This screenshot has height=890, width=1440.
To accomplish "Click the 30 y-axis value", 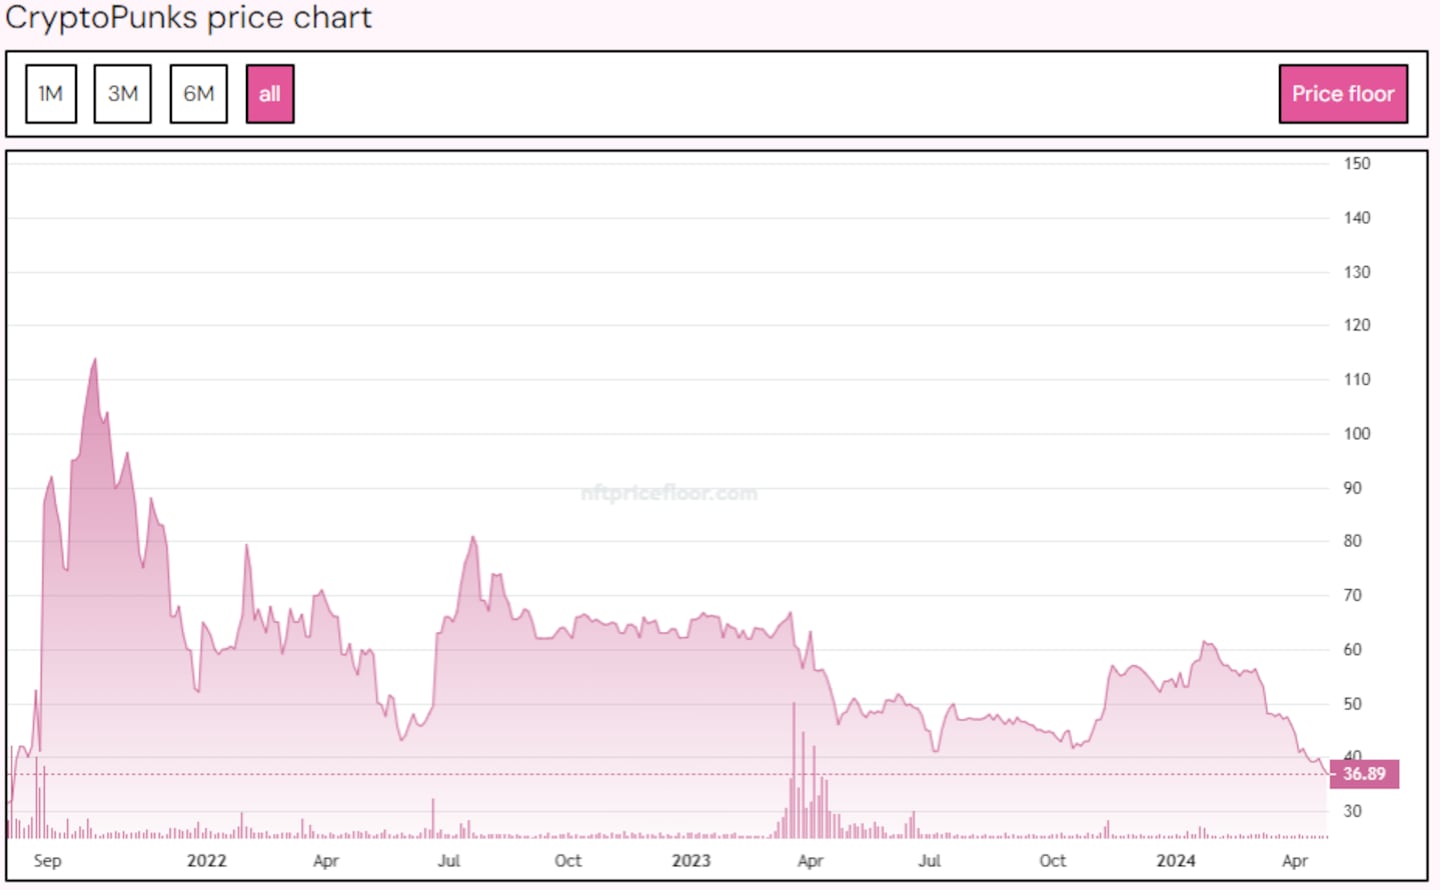I will [1352, 811].
